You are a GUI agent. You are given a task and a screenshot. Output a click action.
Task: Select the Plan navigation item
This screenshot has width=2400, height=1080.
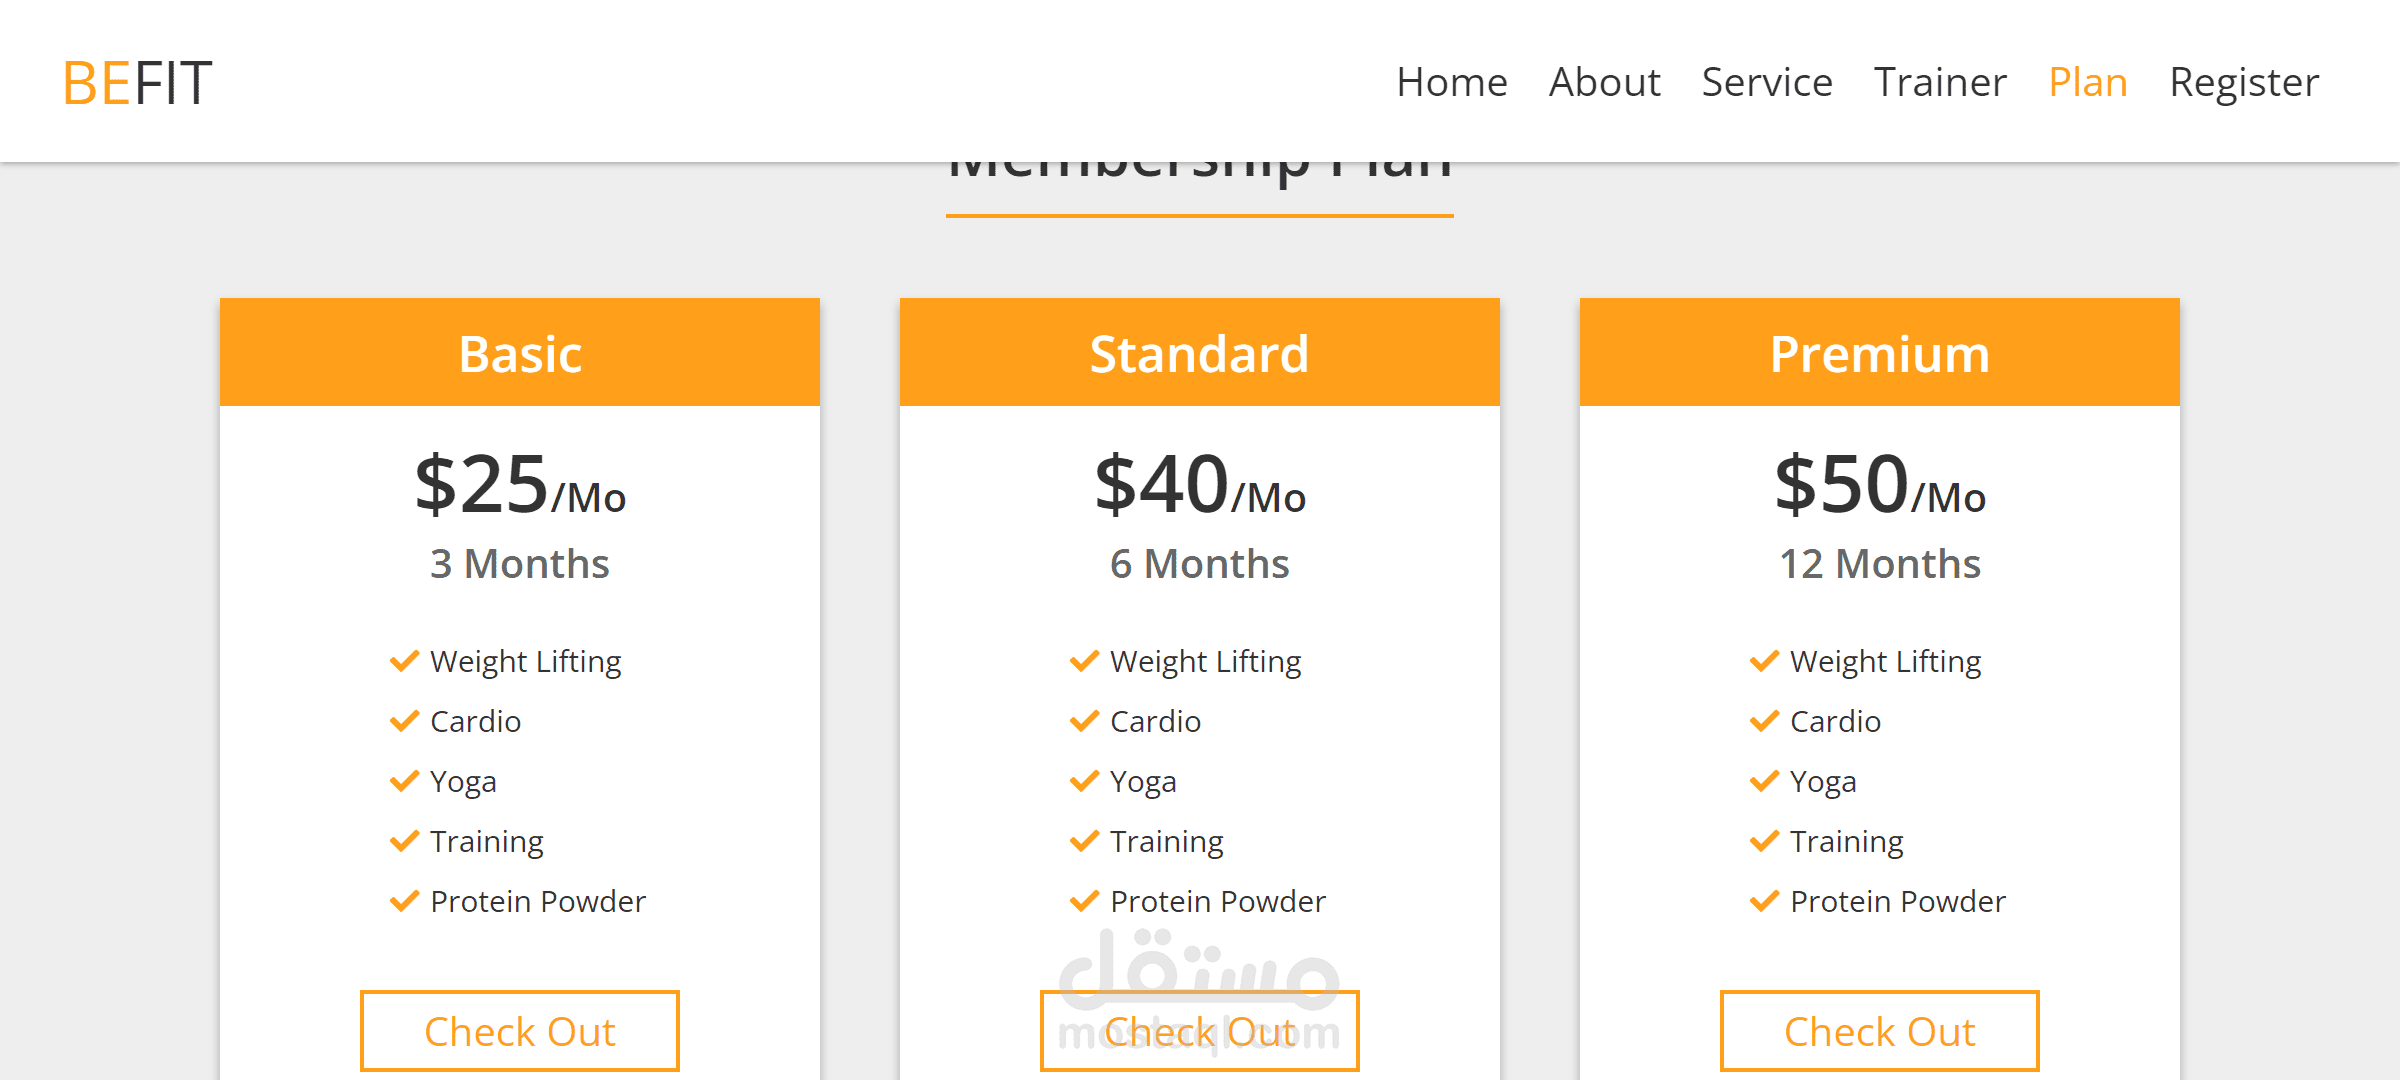tap(2088, 82)
